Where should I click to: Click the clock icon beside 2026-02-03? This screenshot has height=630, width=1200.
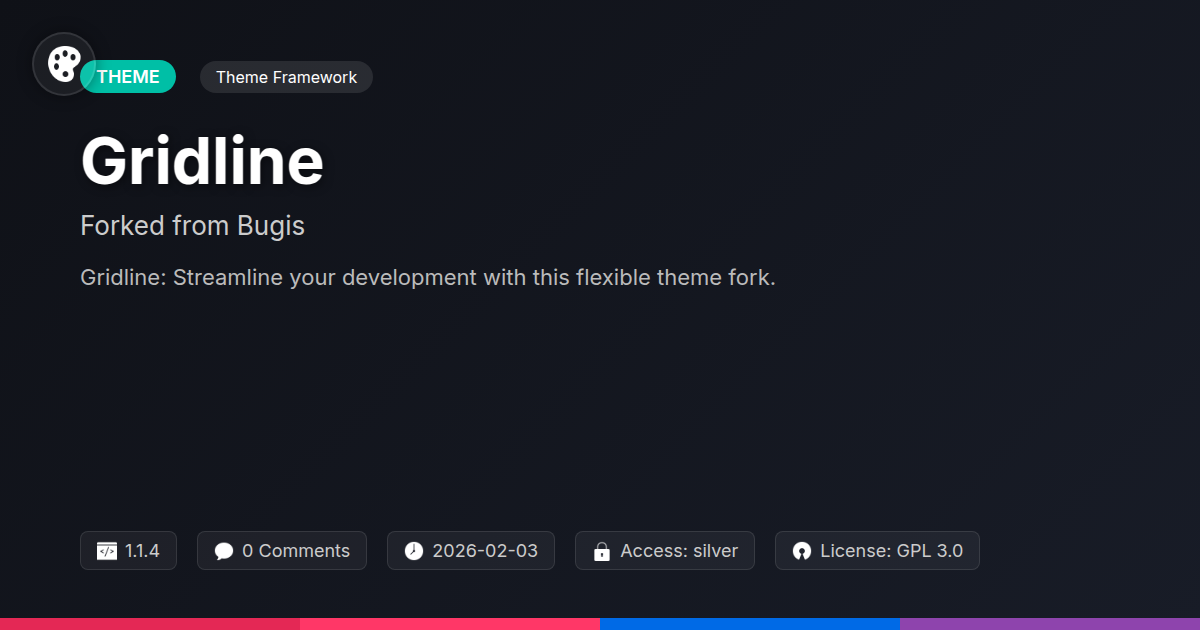click(x=414, y=551)
